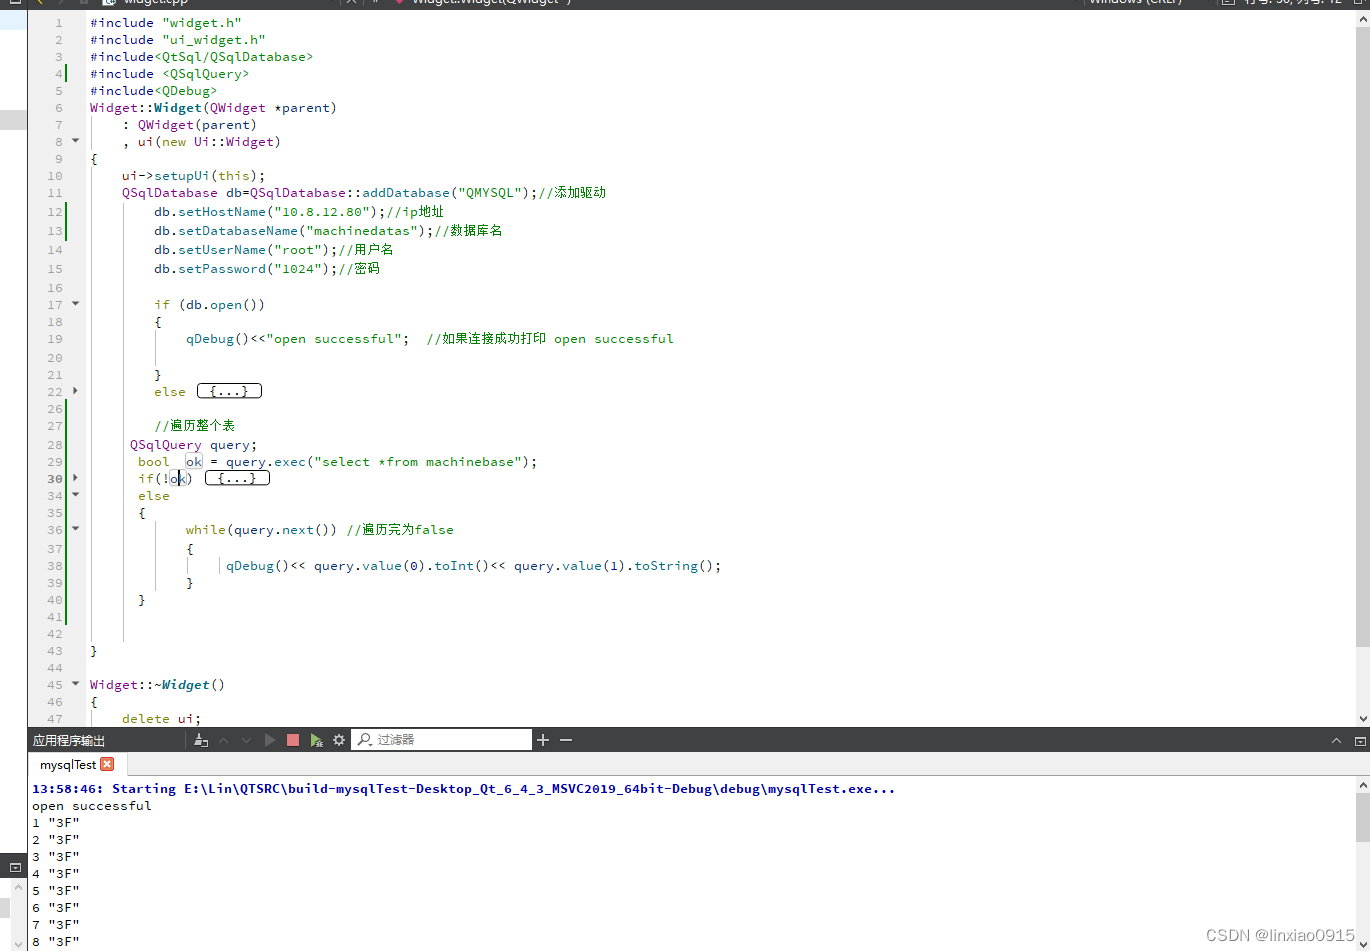Screen dimensions: 1370x951
Task: Jump to previous item using up arrow
Action: coord(224,739)
